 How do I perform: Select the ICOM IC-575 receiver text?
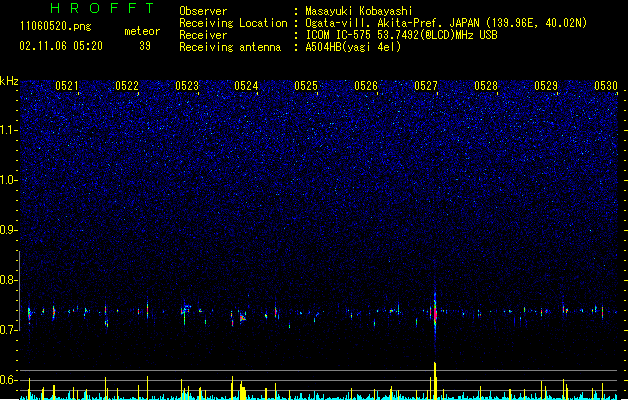coord(401,35)
